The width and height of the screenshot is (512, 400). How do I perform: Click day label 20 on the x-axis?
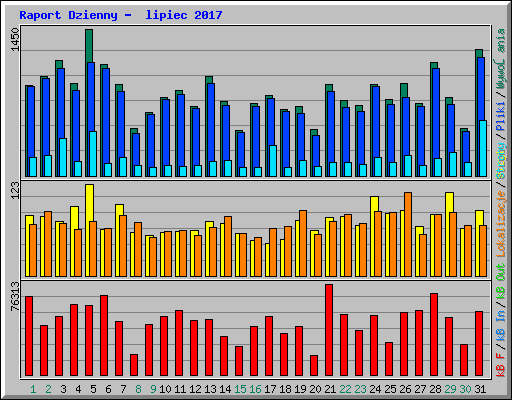(x=315, y=389)
